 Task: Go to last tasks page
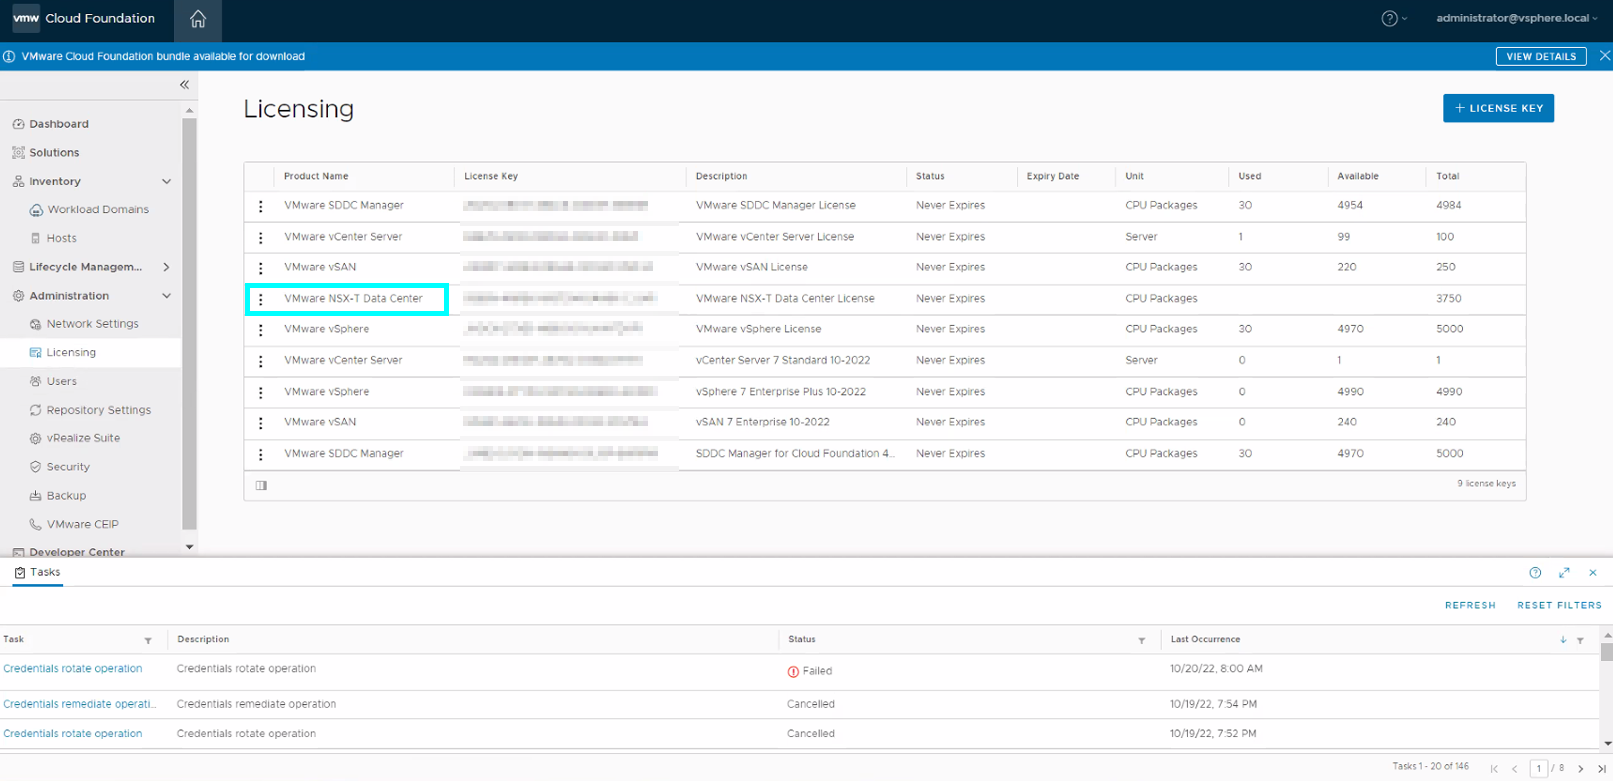[1602, 768]
